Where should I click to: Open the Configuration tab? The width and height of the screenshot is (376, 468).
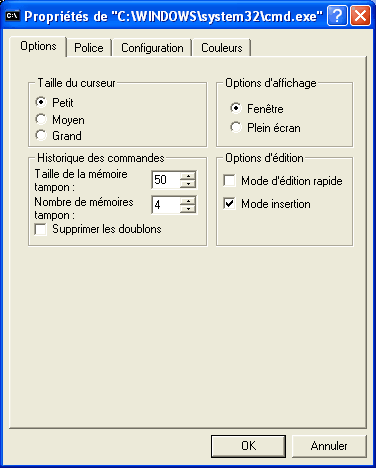[152, 48]
